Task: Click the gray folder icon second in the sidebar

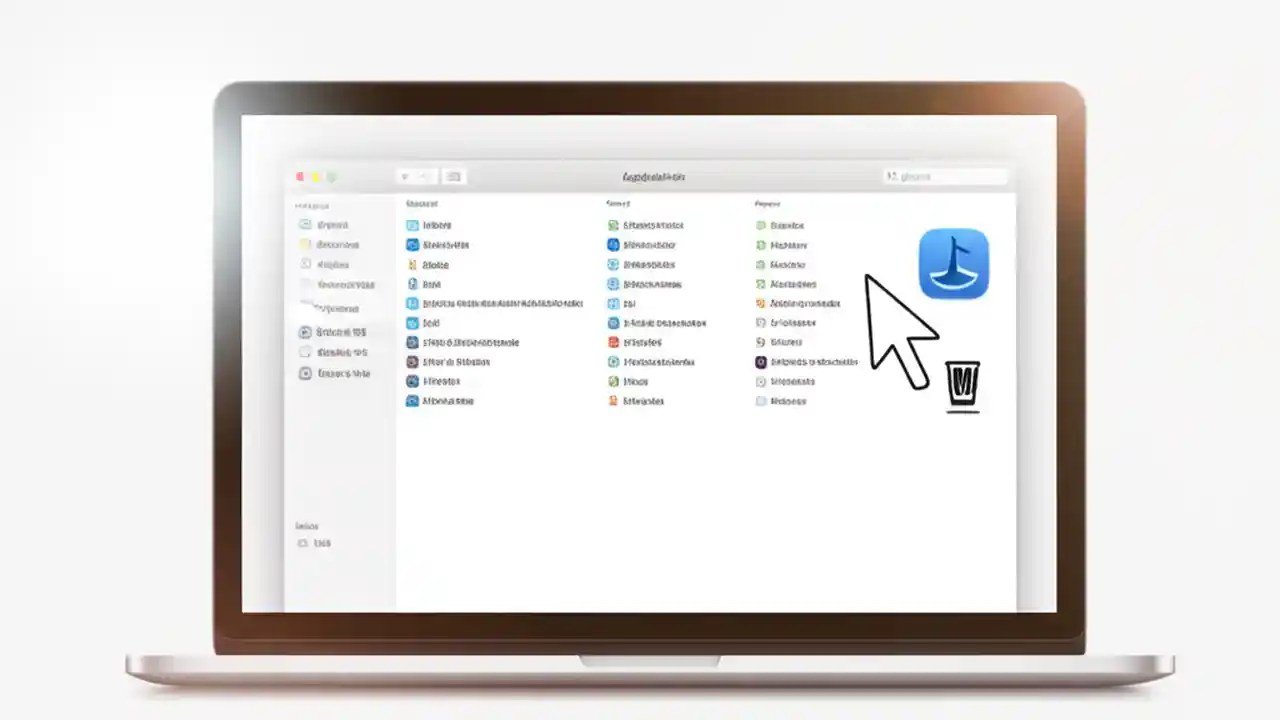Action: coord(305,244)
